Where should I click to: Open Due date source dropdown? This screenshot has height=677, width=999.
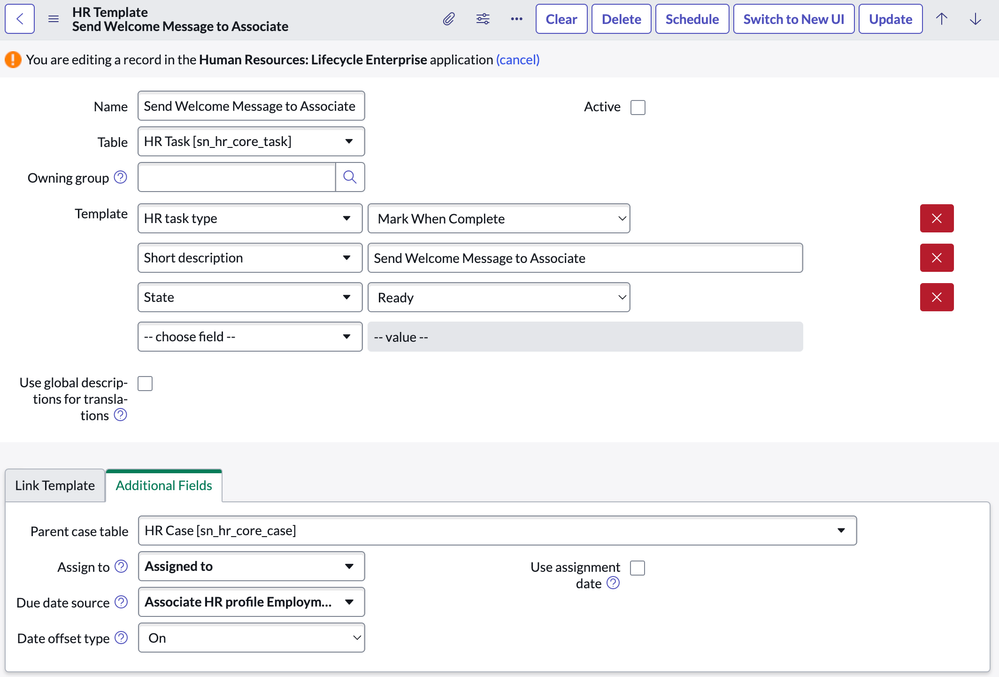(251, 602)
